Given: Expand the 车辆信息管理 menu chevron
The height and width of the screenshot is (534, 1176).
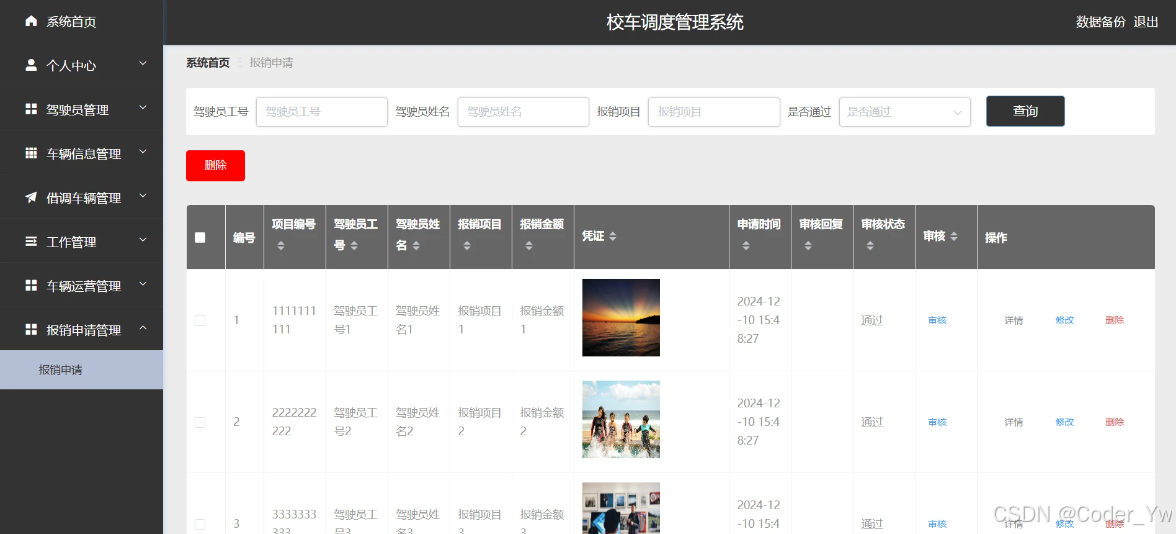Looking at the screenshot, I should (143, 153).
